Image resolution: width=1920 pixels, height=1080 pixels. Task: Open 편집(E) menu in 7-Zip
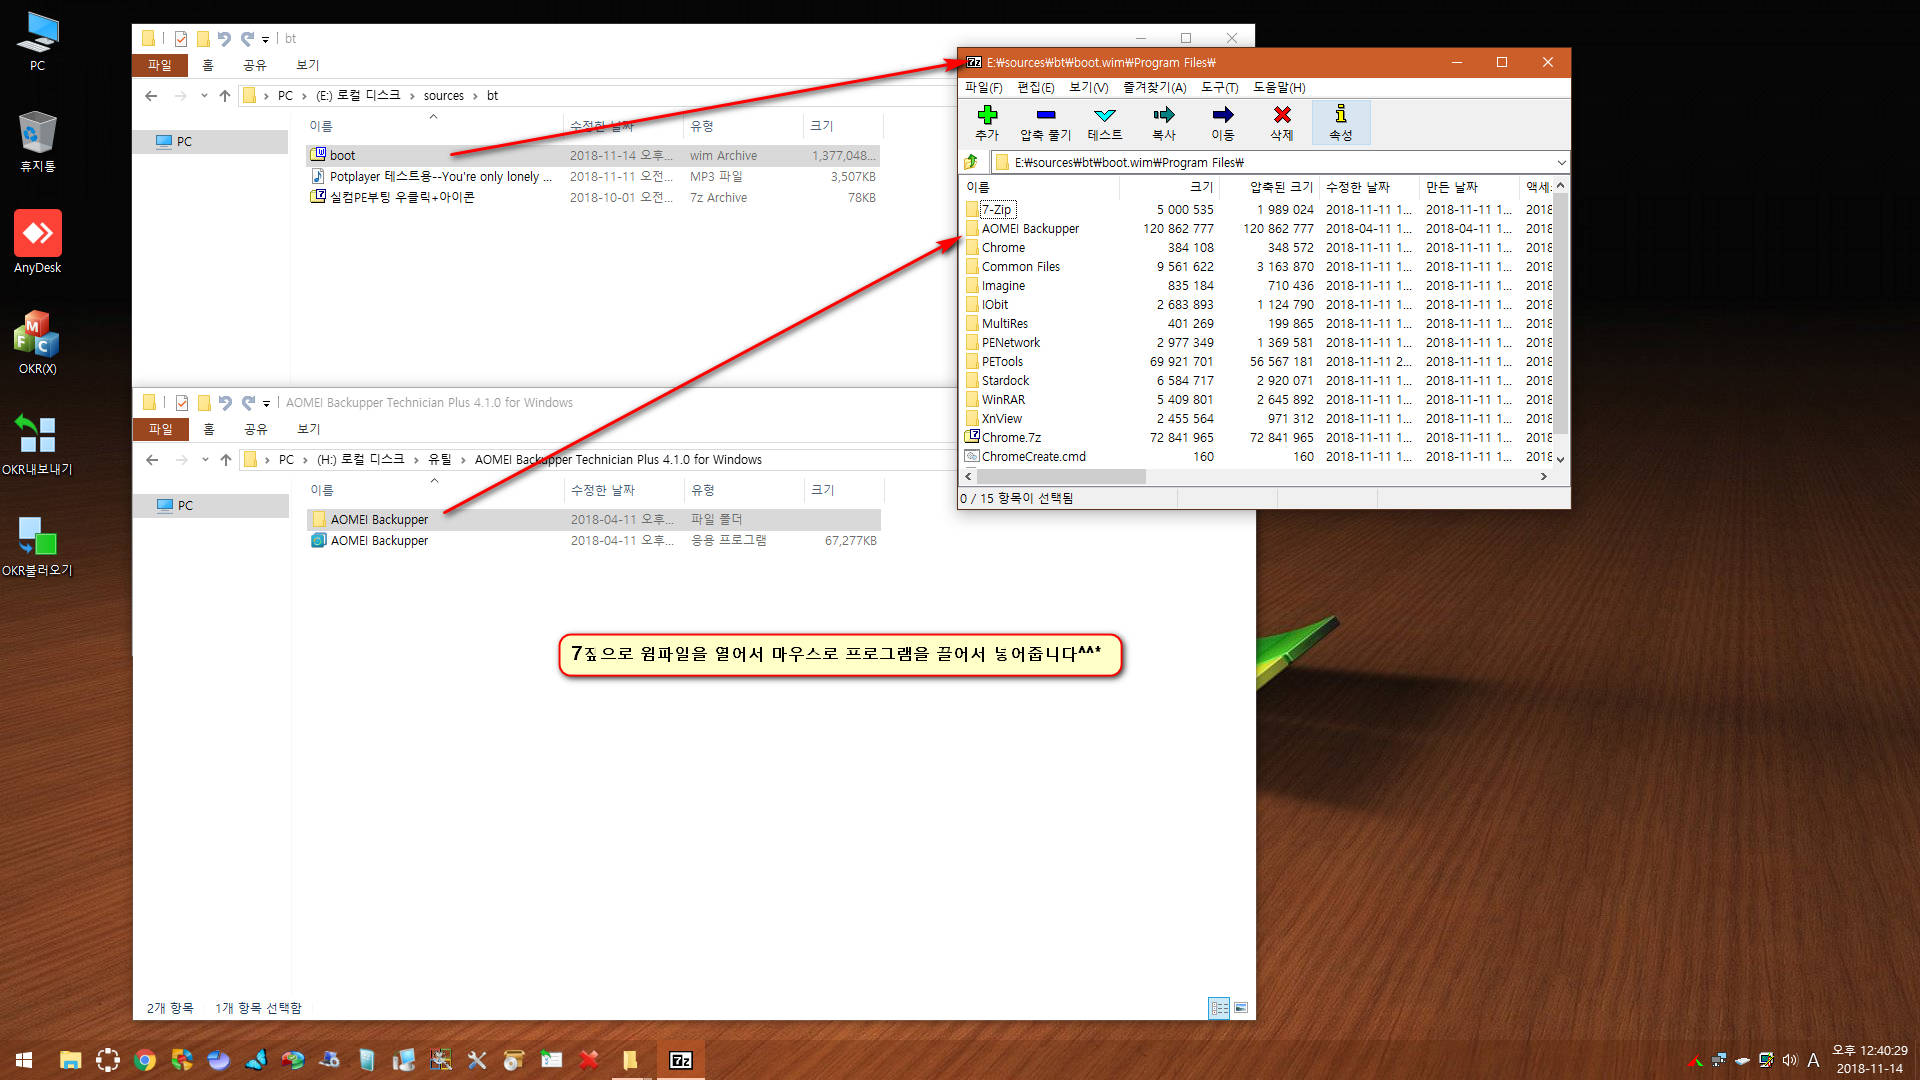tap(1036, 88)
